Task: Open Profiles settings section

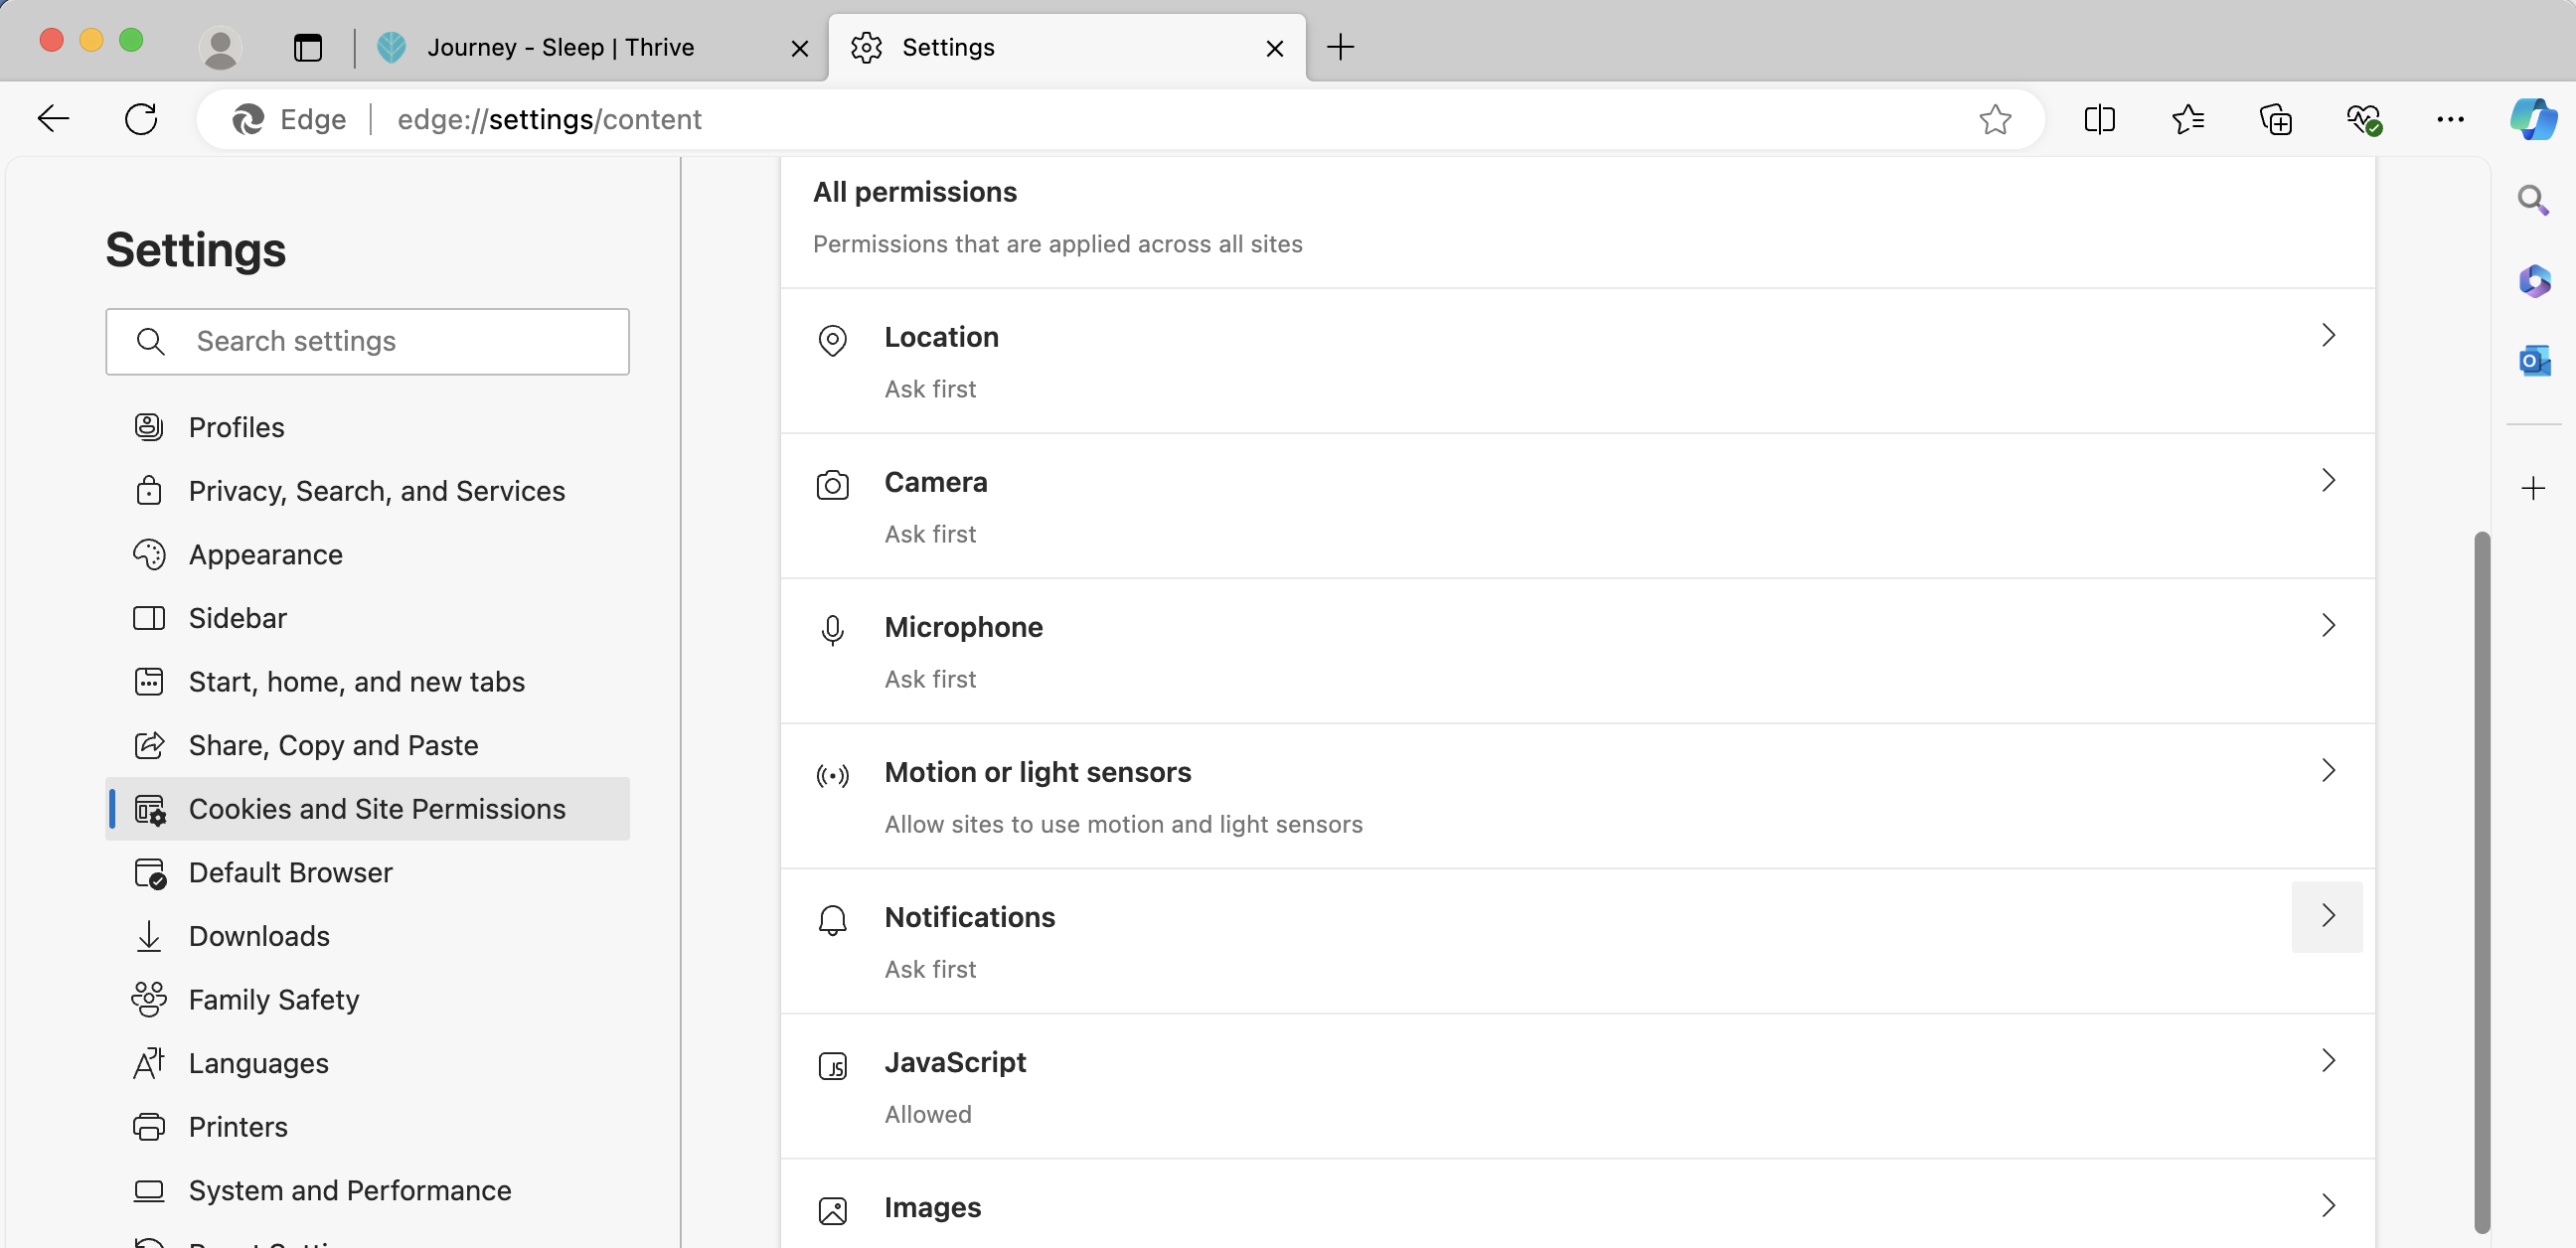Action: pyautogui.click(x=367, y=427)
